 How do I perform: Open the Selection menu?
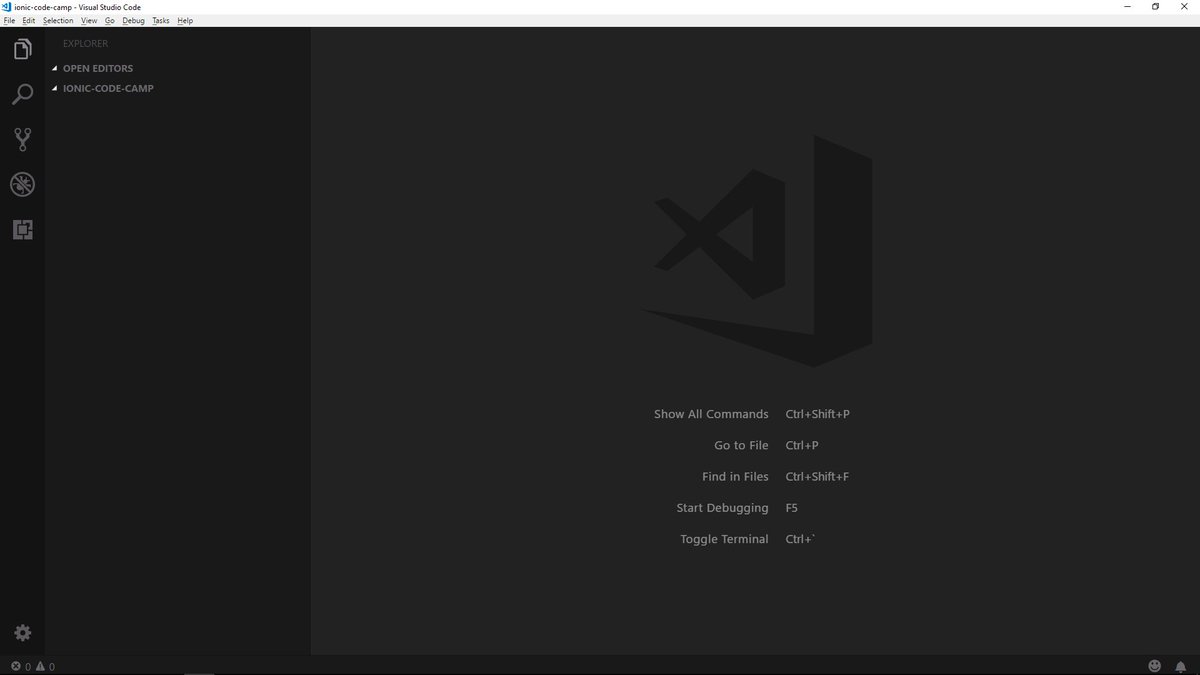[x=58, y=20]
